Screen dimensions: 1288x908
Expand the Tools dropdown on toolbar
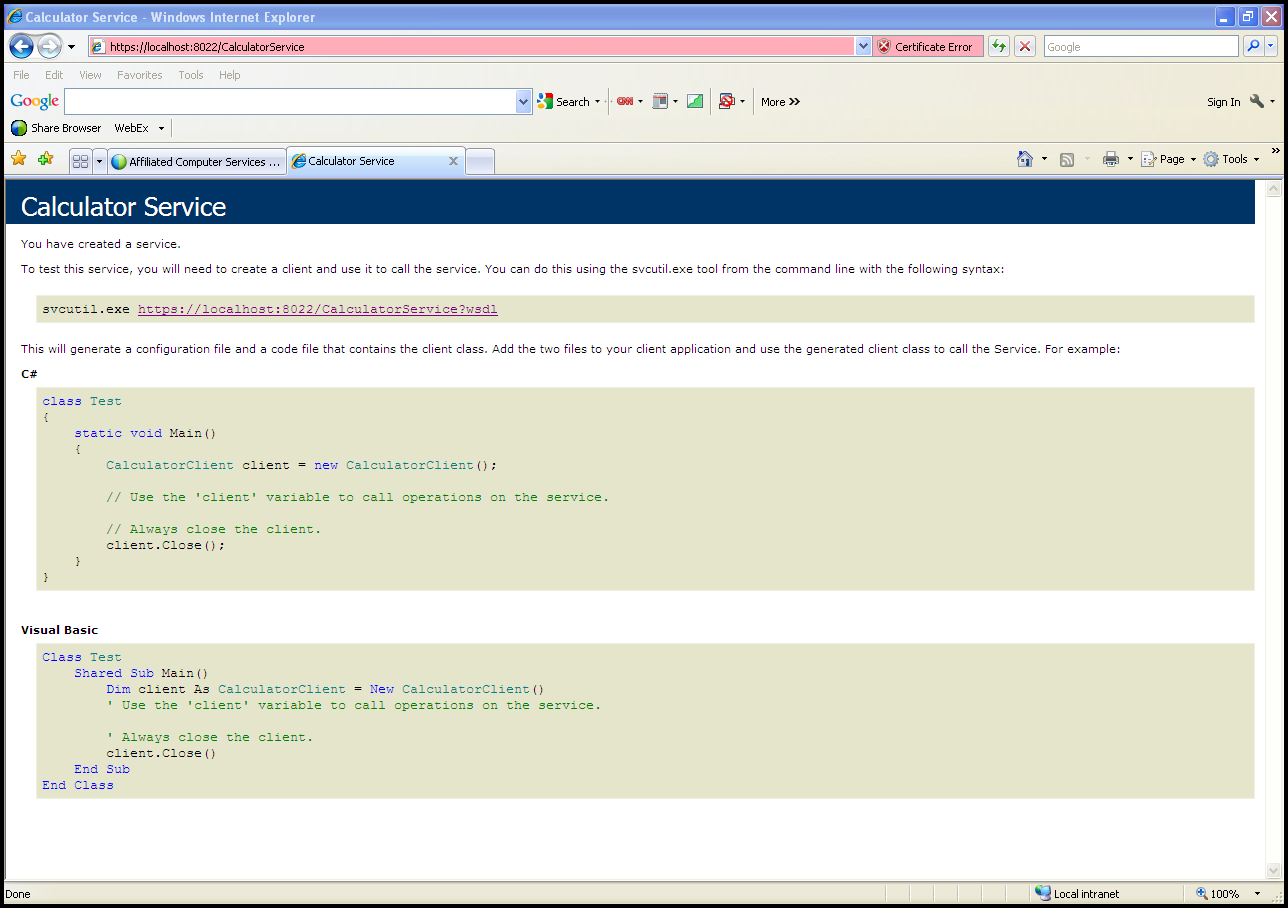1232,158
